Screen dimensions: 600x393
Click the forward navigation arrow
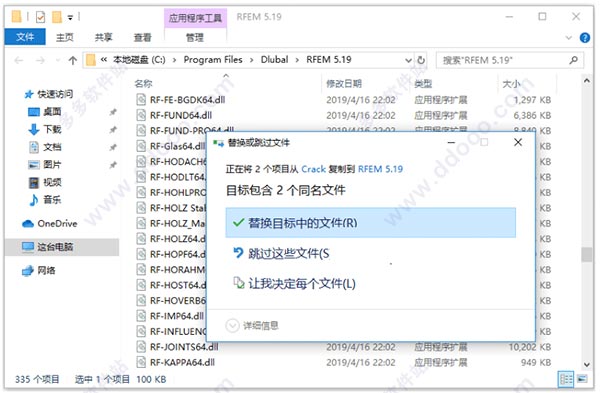[40, 60]
